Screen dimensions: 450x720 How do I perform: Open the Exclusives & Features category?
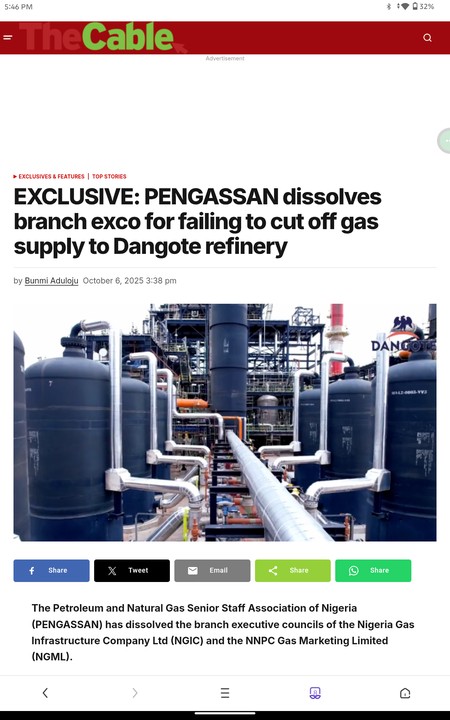[51, 176]
